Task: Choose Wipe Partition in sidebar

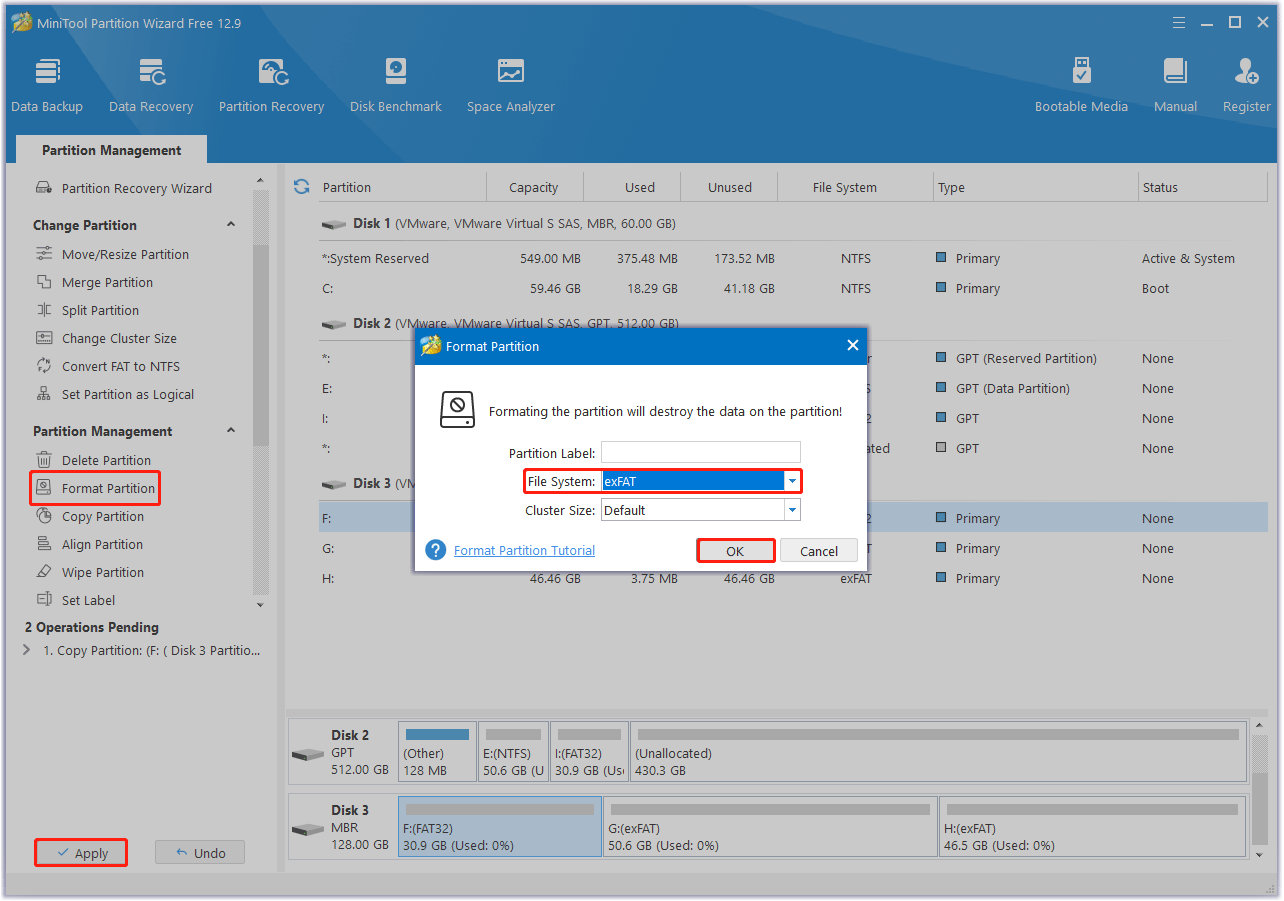Action: 90,572
